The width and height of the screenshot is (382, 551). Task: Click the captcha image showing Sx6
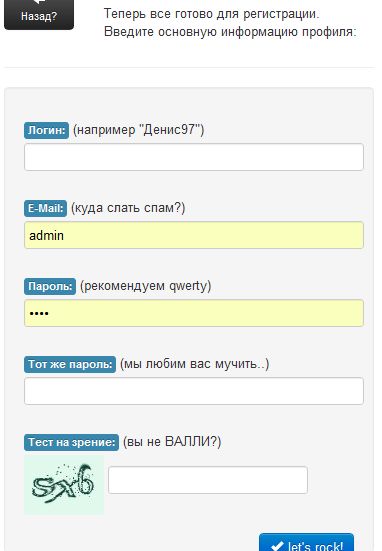click(64, 485)
